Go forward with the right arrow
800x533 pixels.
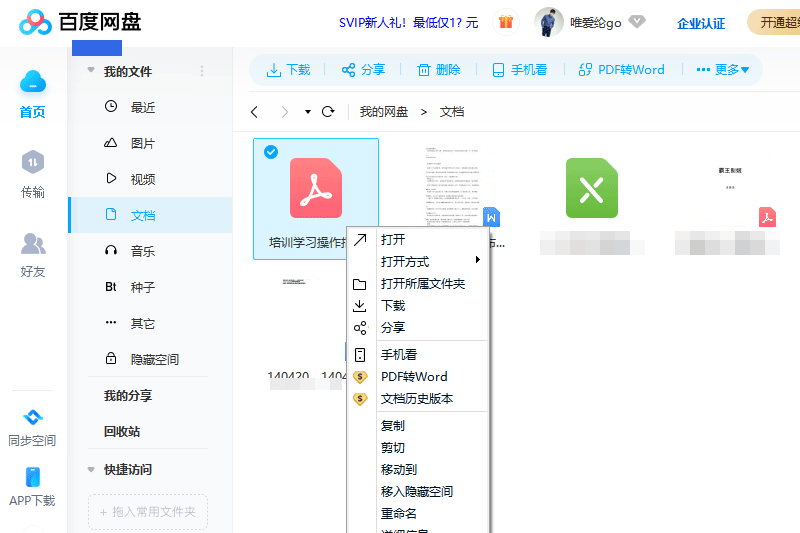285,112
